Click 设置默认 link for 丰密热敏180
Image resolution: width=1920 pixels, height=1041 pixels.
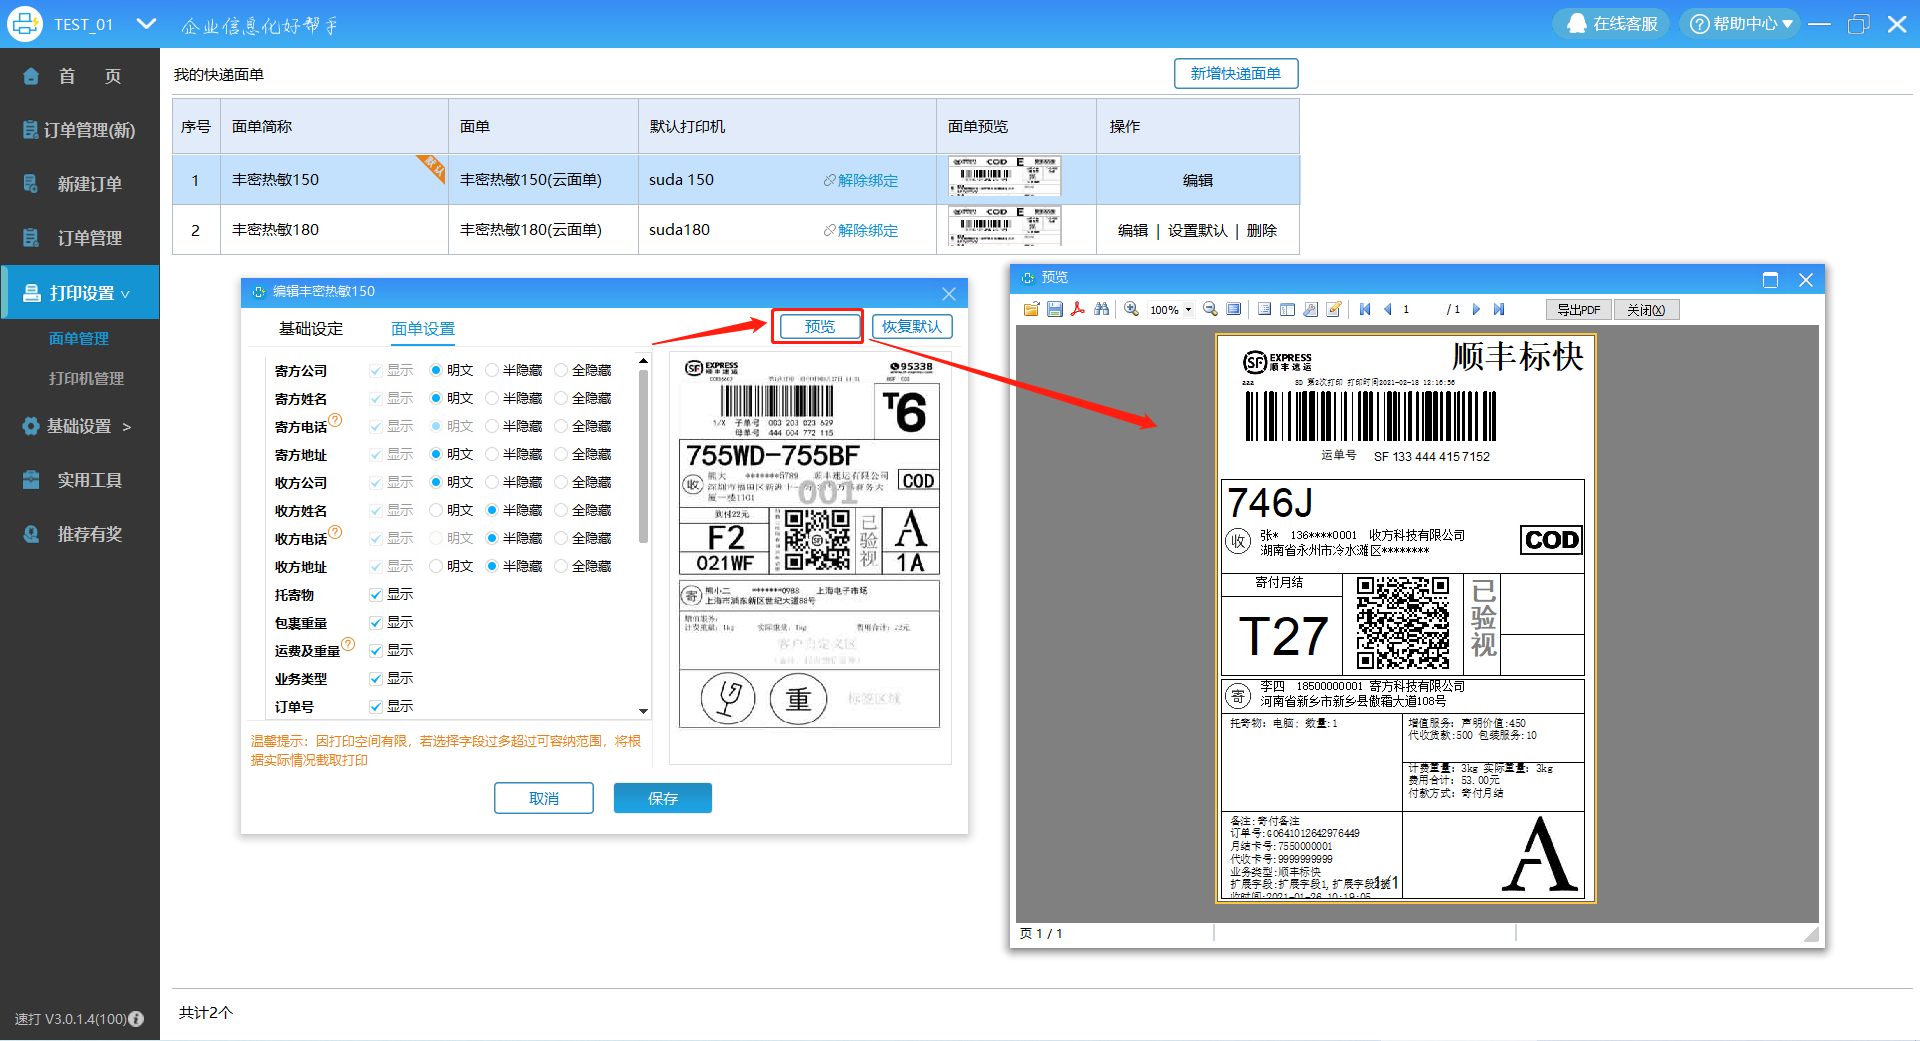tap(1198, 230)
